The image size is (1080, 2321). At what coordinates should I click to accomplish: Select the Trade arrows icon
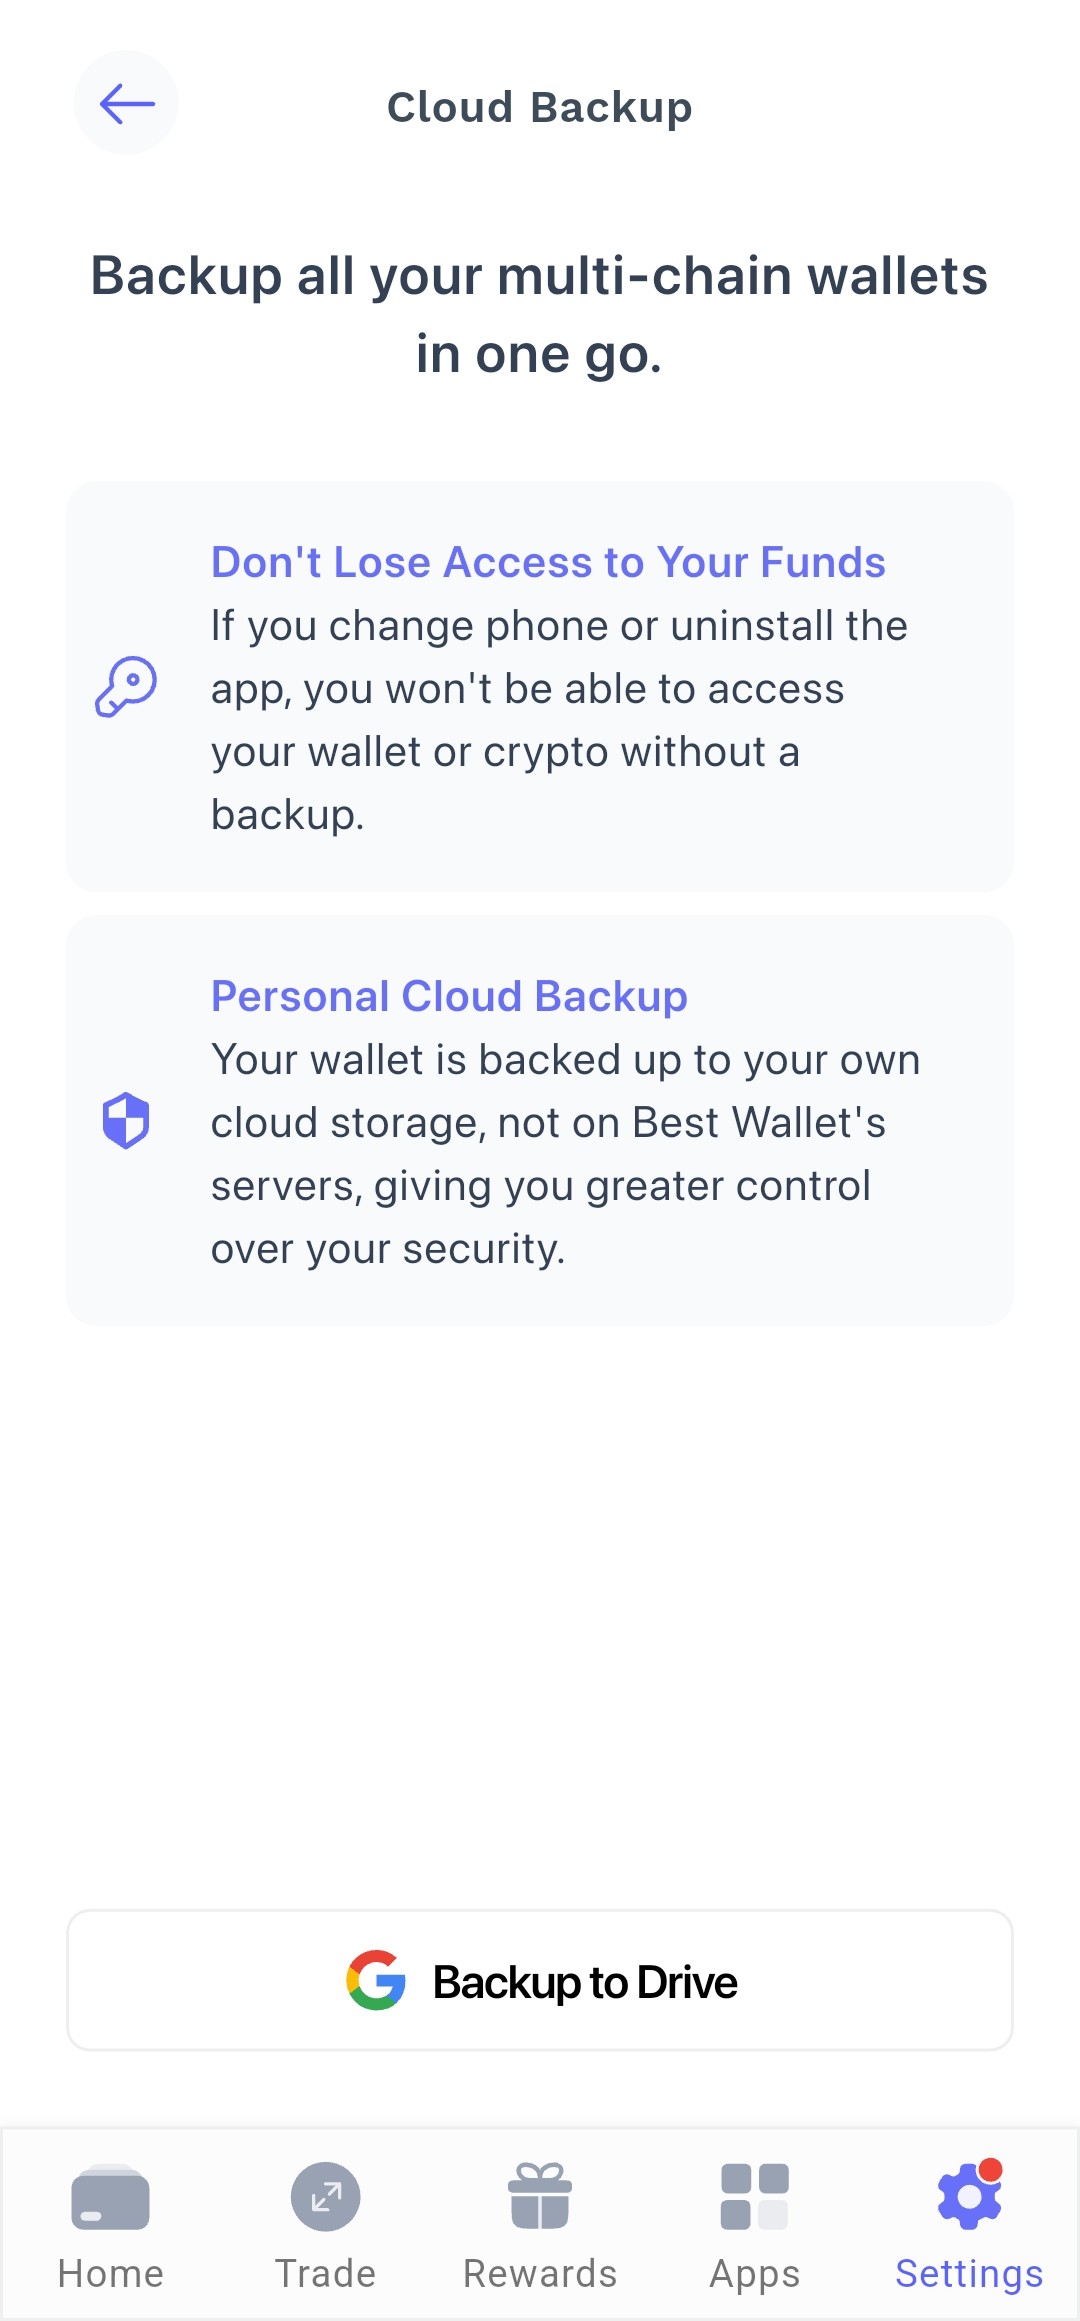(326, 2197)
